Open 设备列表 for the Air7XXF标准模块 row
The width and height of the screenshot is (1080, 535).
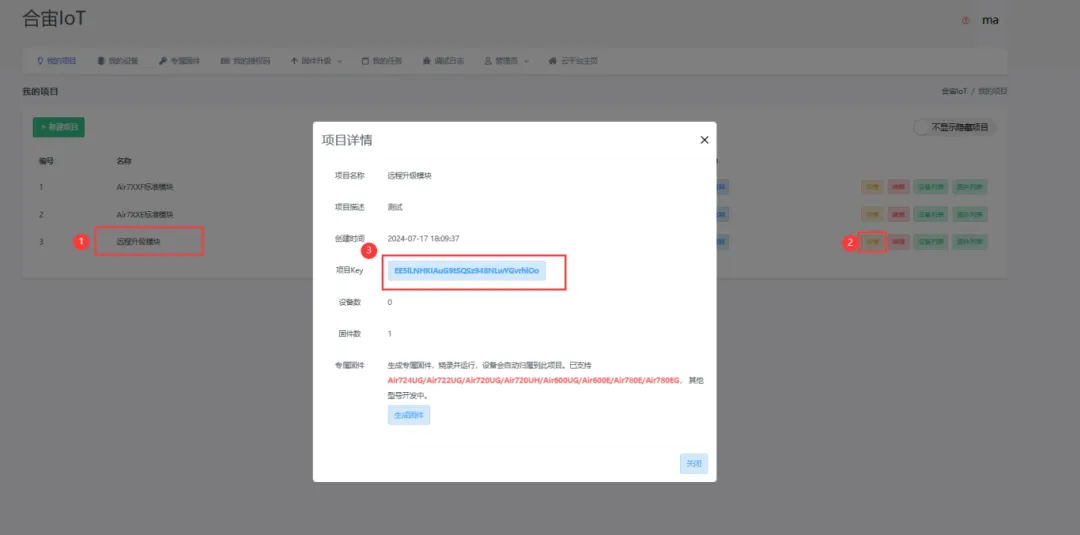pyautogui.click(x=931, y=187)
